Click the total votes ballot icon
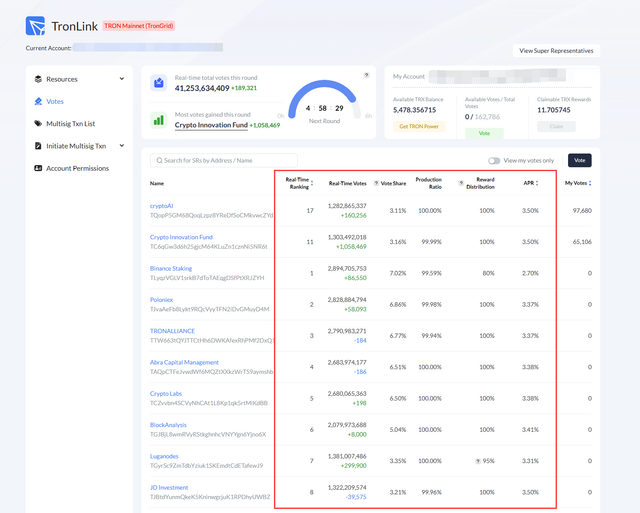Viewport: 640px width, 513px height. pos(158,83)
